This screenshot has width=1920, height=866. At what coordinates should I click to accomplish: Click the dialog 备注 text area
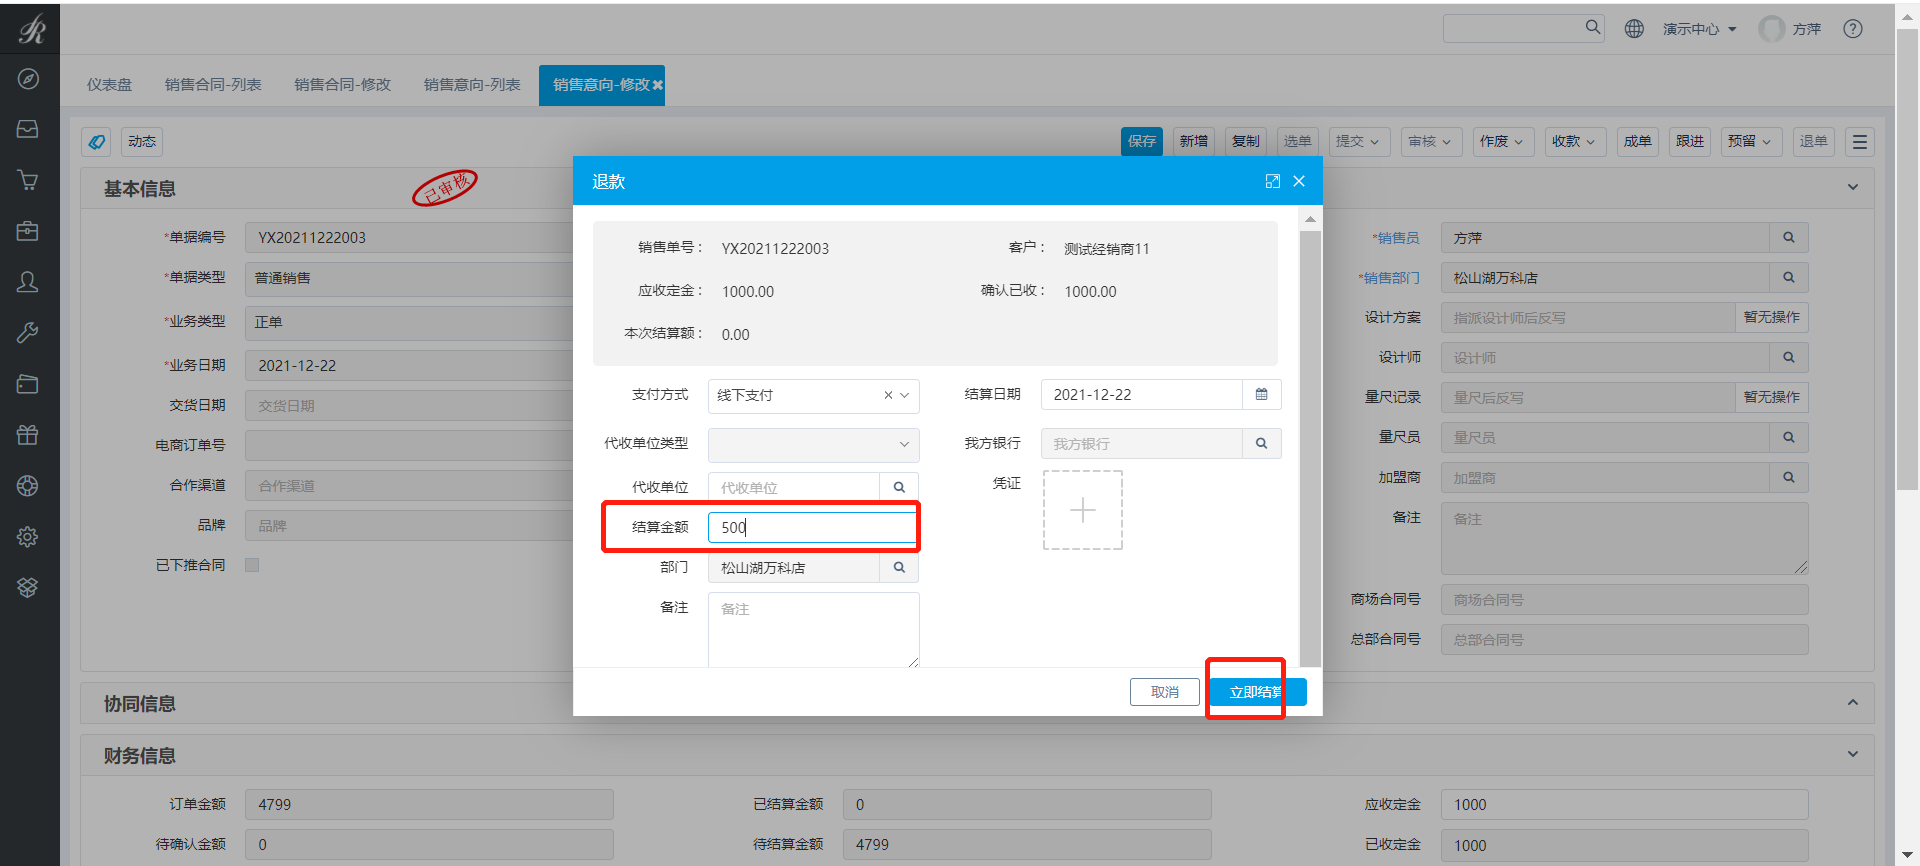click(813, 629)
